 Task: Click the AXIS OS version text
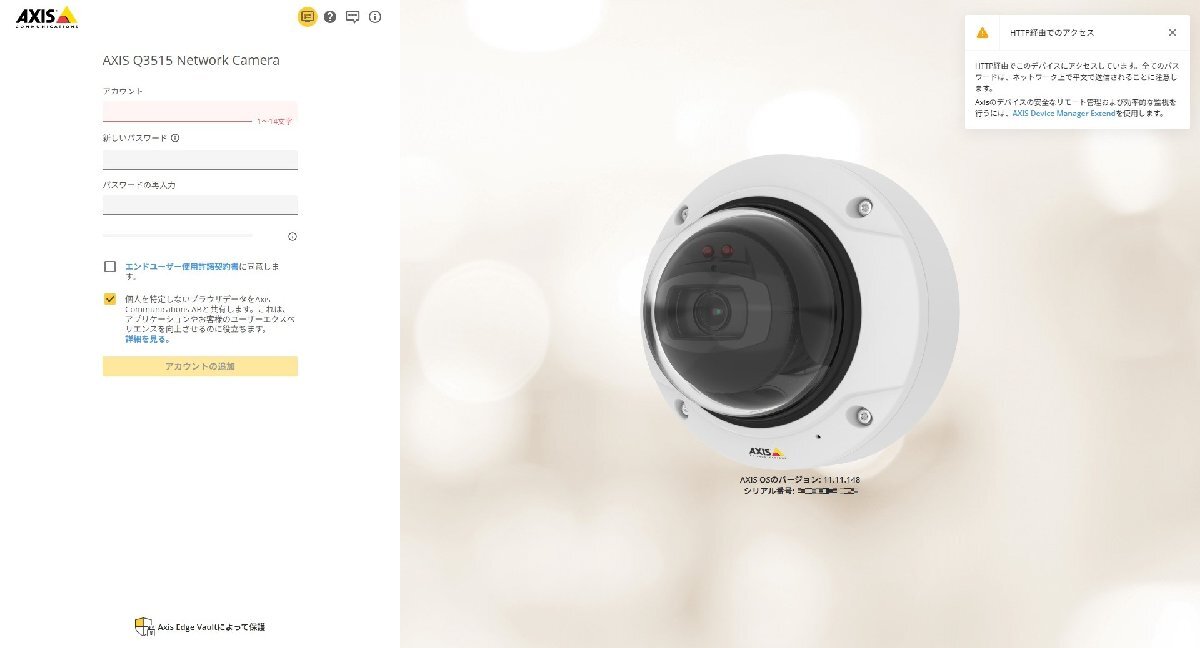(800, 480)
